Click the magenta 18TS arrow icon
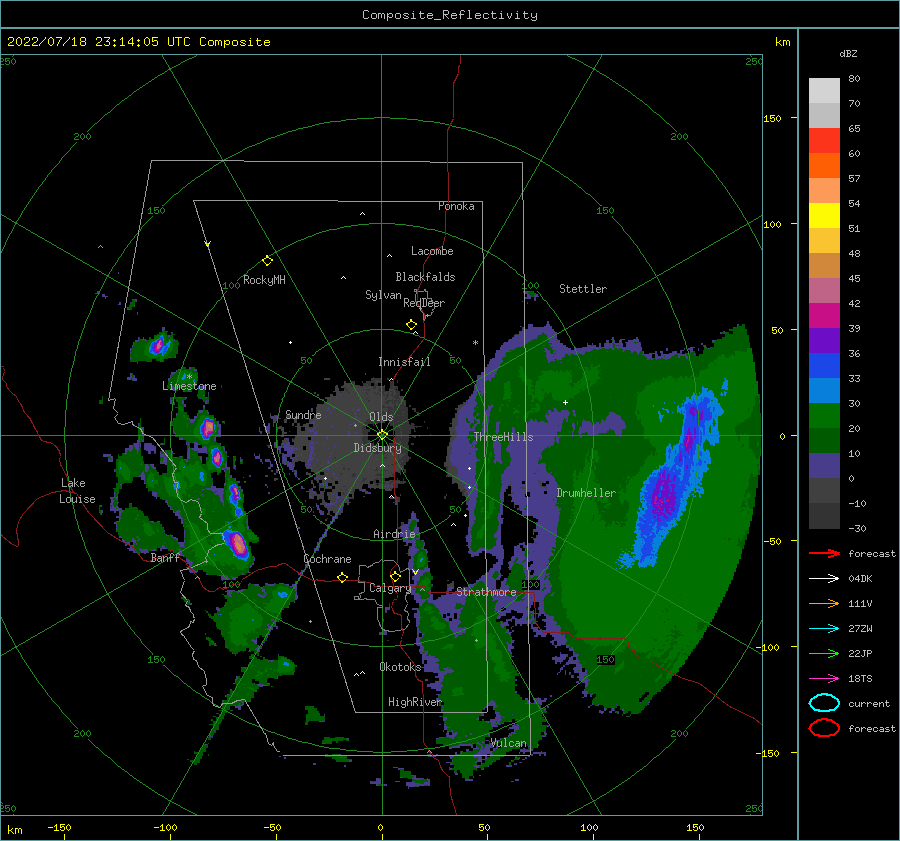 824,679
